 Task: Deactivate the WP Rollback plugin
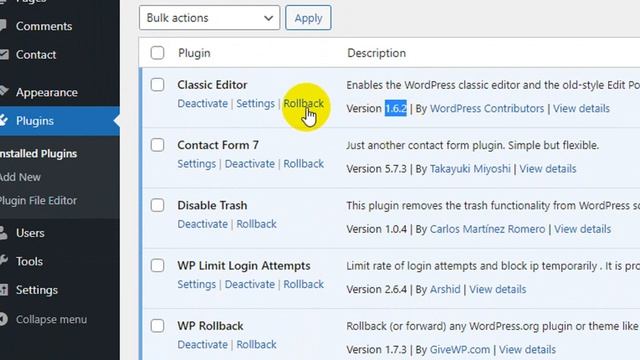point(202,345)
